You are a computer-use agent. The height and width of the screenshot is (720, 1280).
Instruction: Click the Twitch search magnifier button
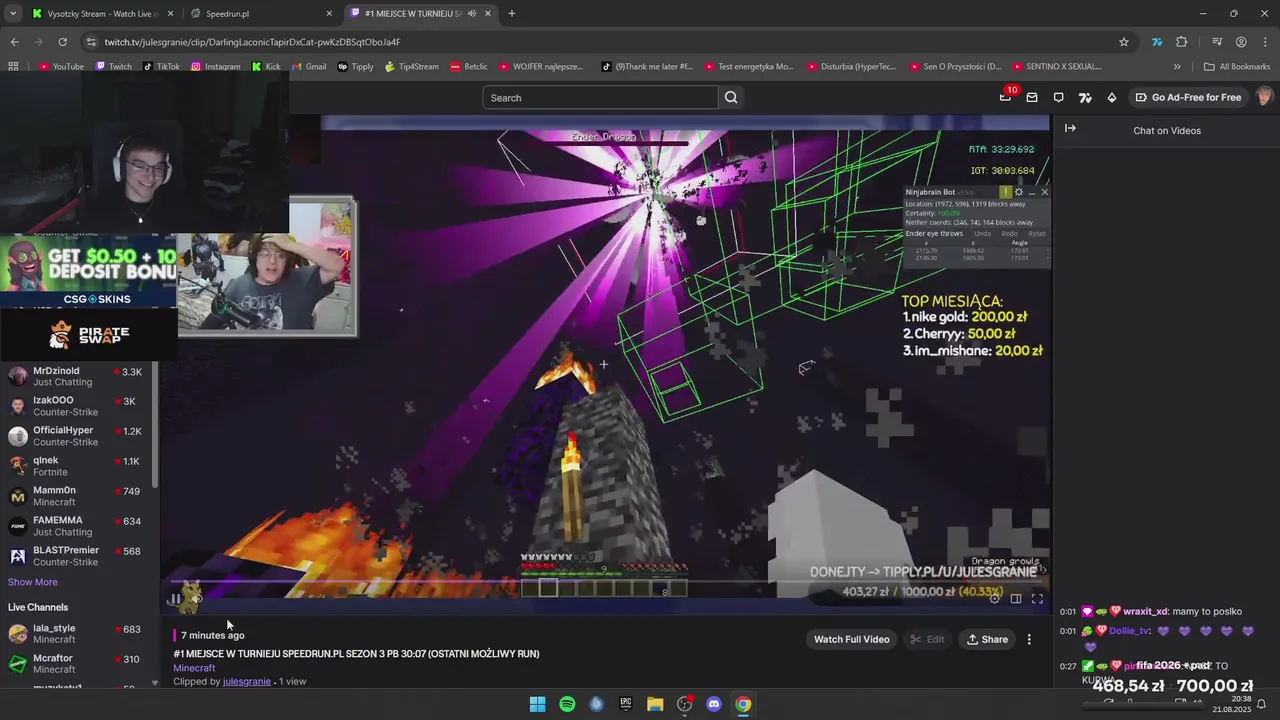pyautogui.click(x=731, y=97)
